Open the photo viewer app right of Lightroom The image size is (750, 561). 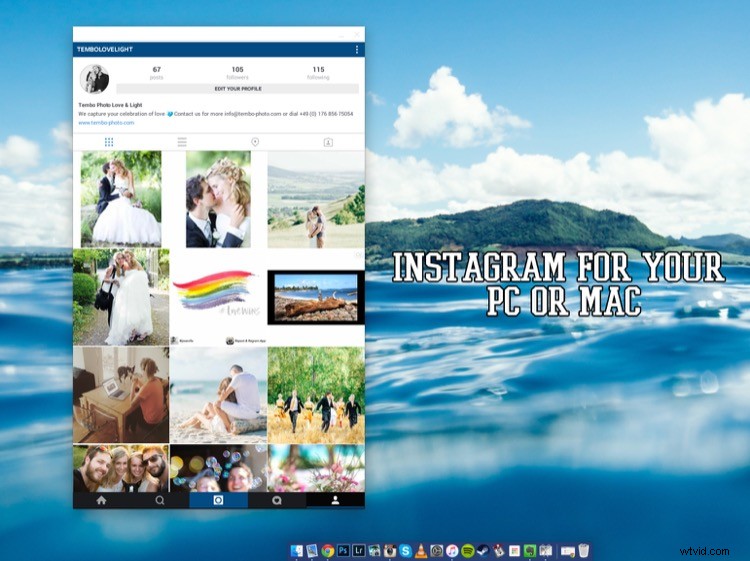374,551
